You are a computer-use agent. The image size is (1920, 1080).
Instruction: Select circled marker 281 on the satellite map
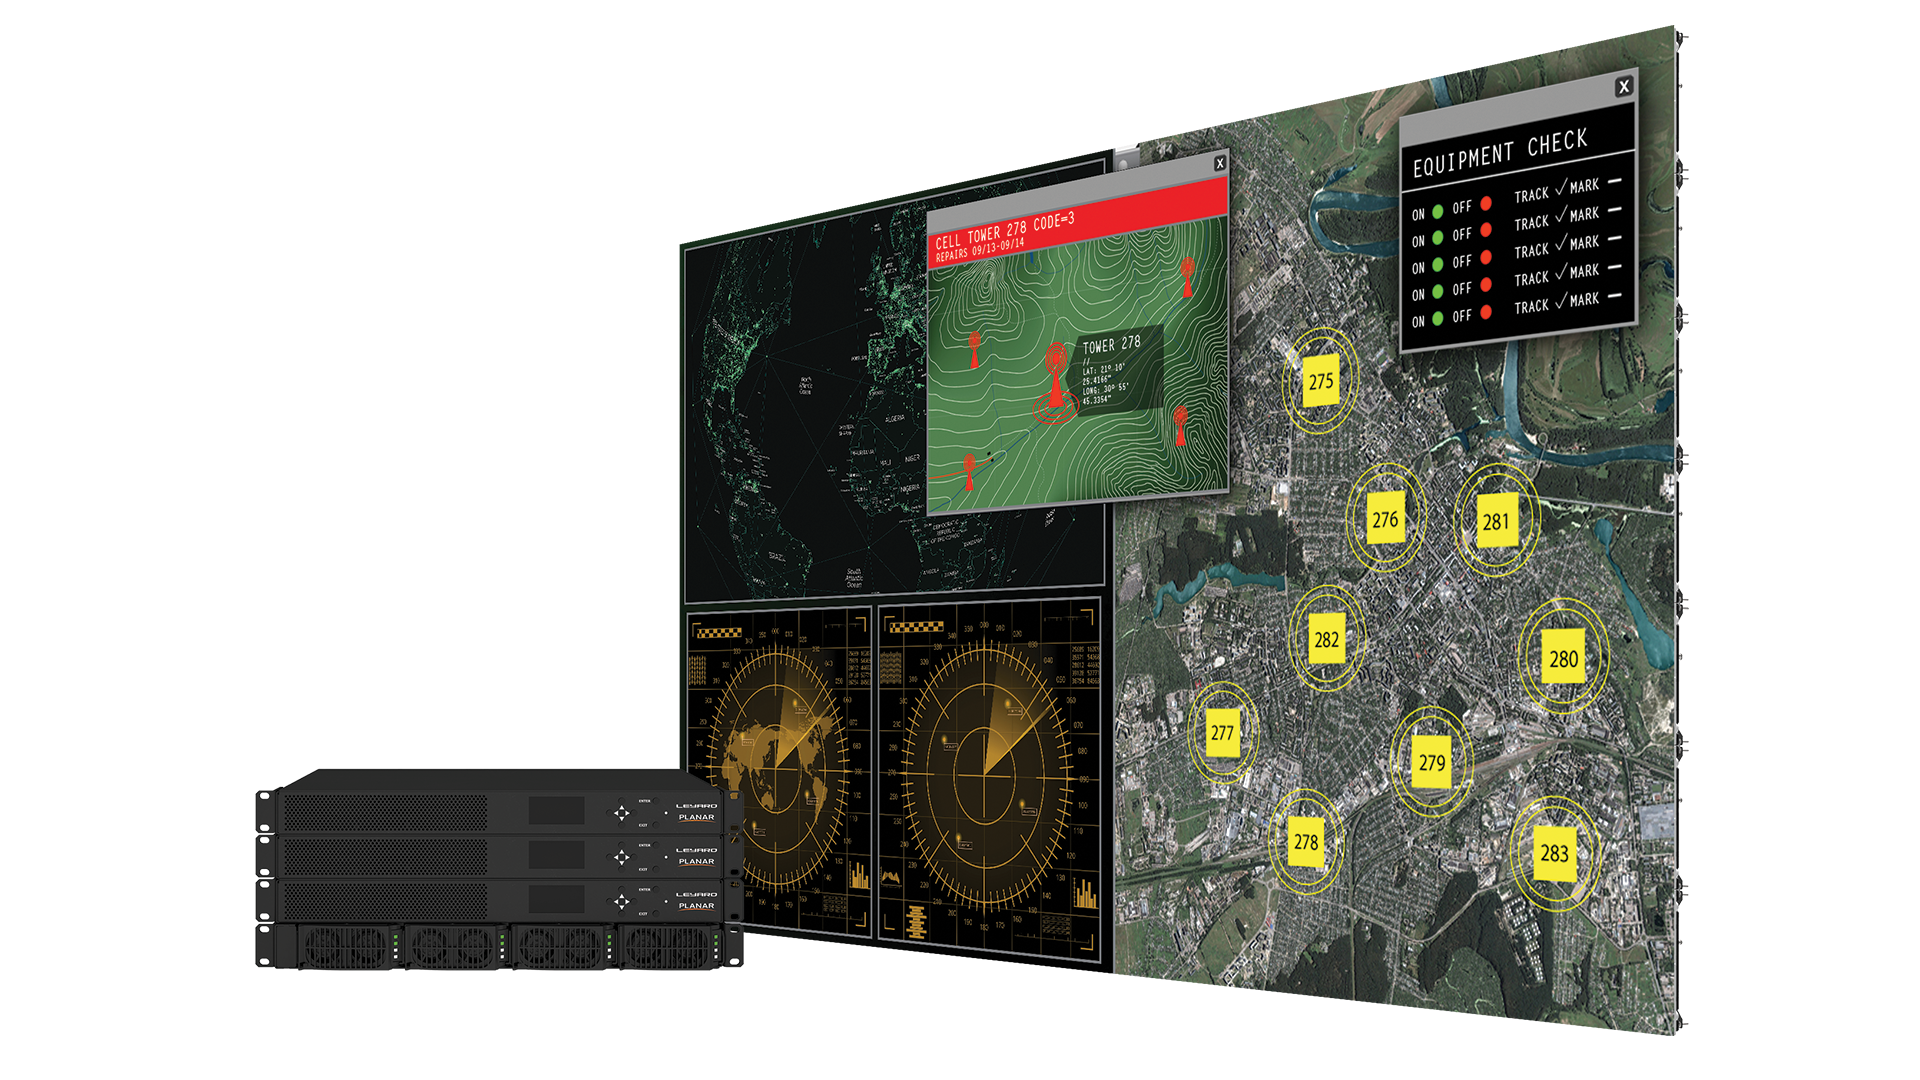point(1497,519)
